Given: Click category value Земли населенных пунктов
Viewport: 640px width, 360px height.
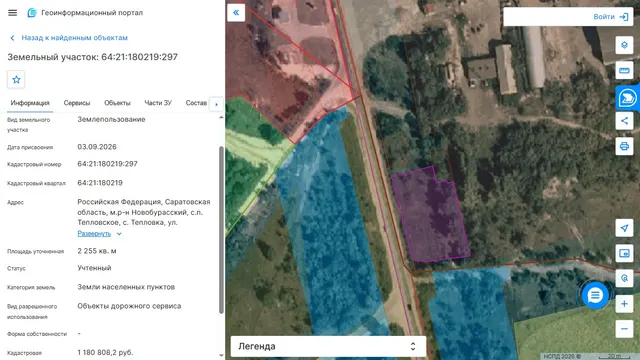Looking at the screenshot, I should [126, 287].
